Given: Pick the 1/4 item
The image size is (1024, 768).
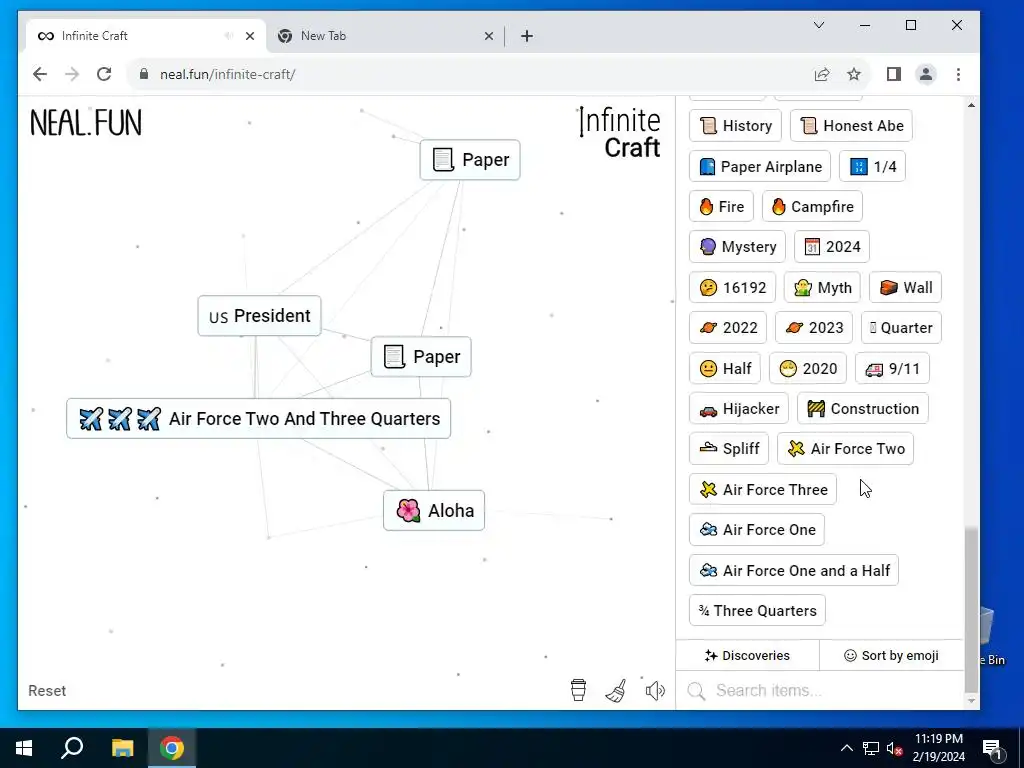Looking at the screenshot, I should click(x=872, y=167).
